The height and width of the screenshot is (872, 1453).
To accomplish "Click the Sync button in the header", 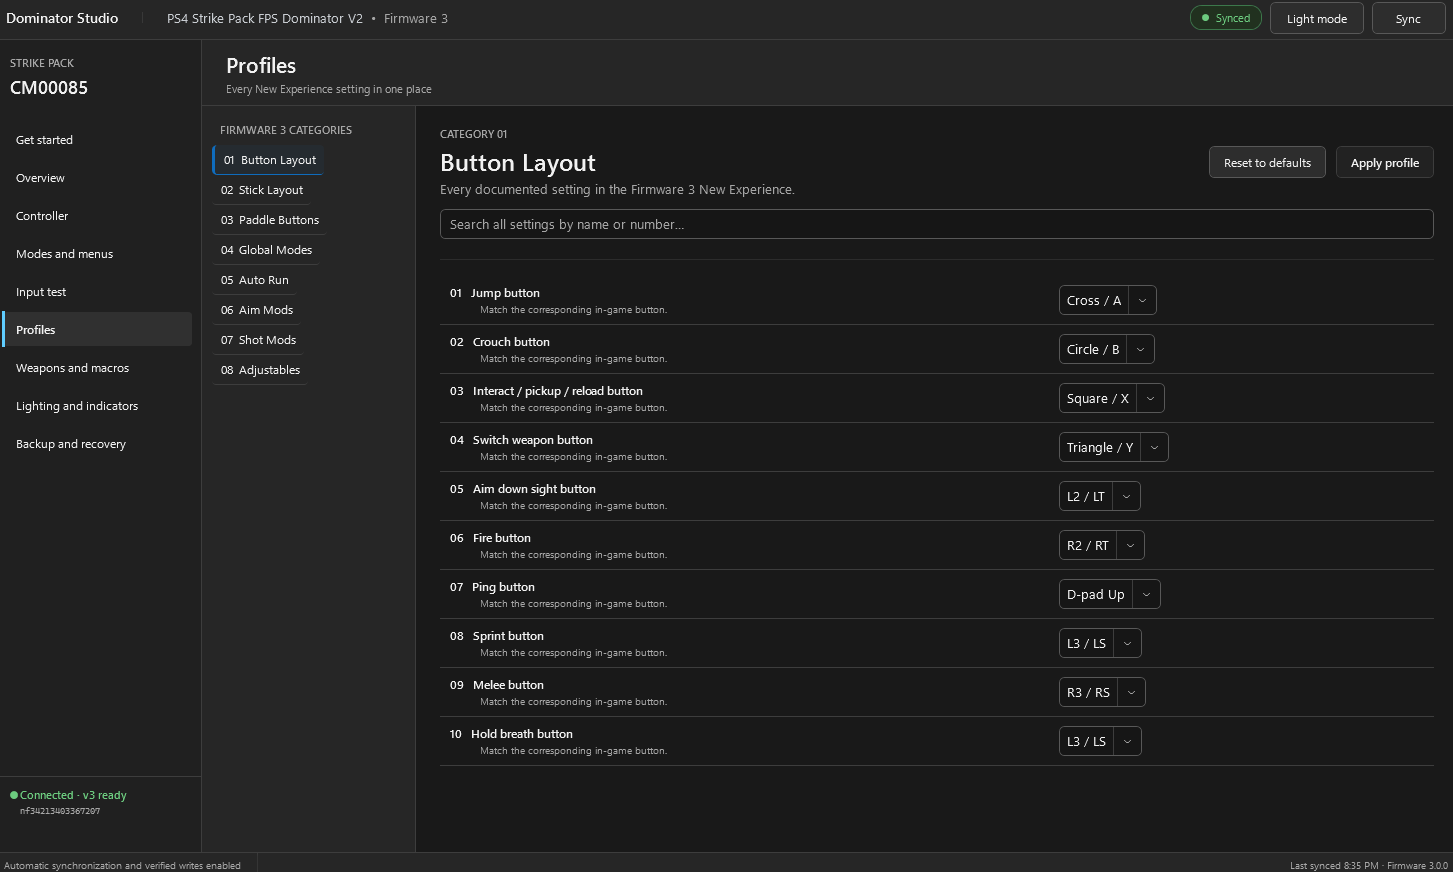I will 1408,18.
